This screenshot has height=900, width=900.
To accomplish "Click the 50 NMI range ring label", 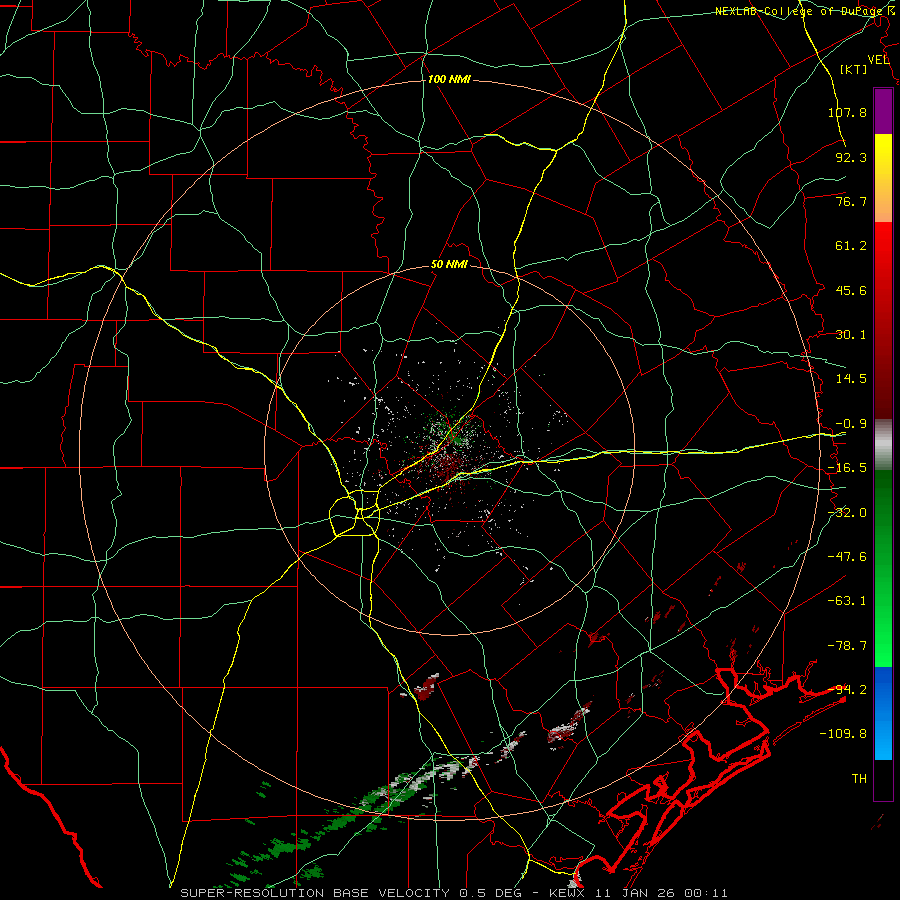I will click(449, 265).
